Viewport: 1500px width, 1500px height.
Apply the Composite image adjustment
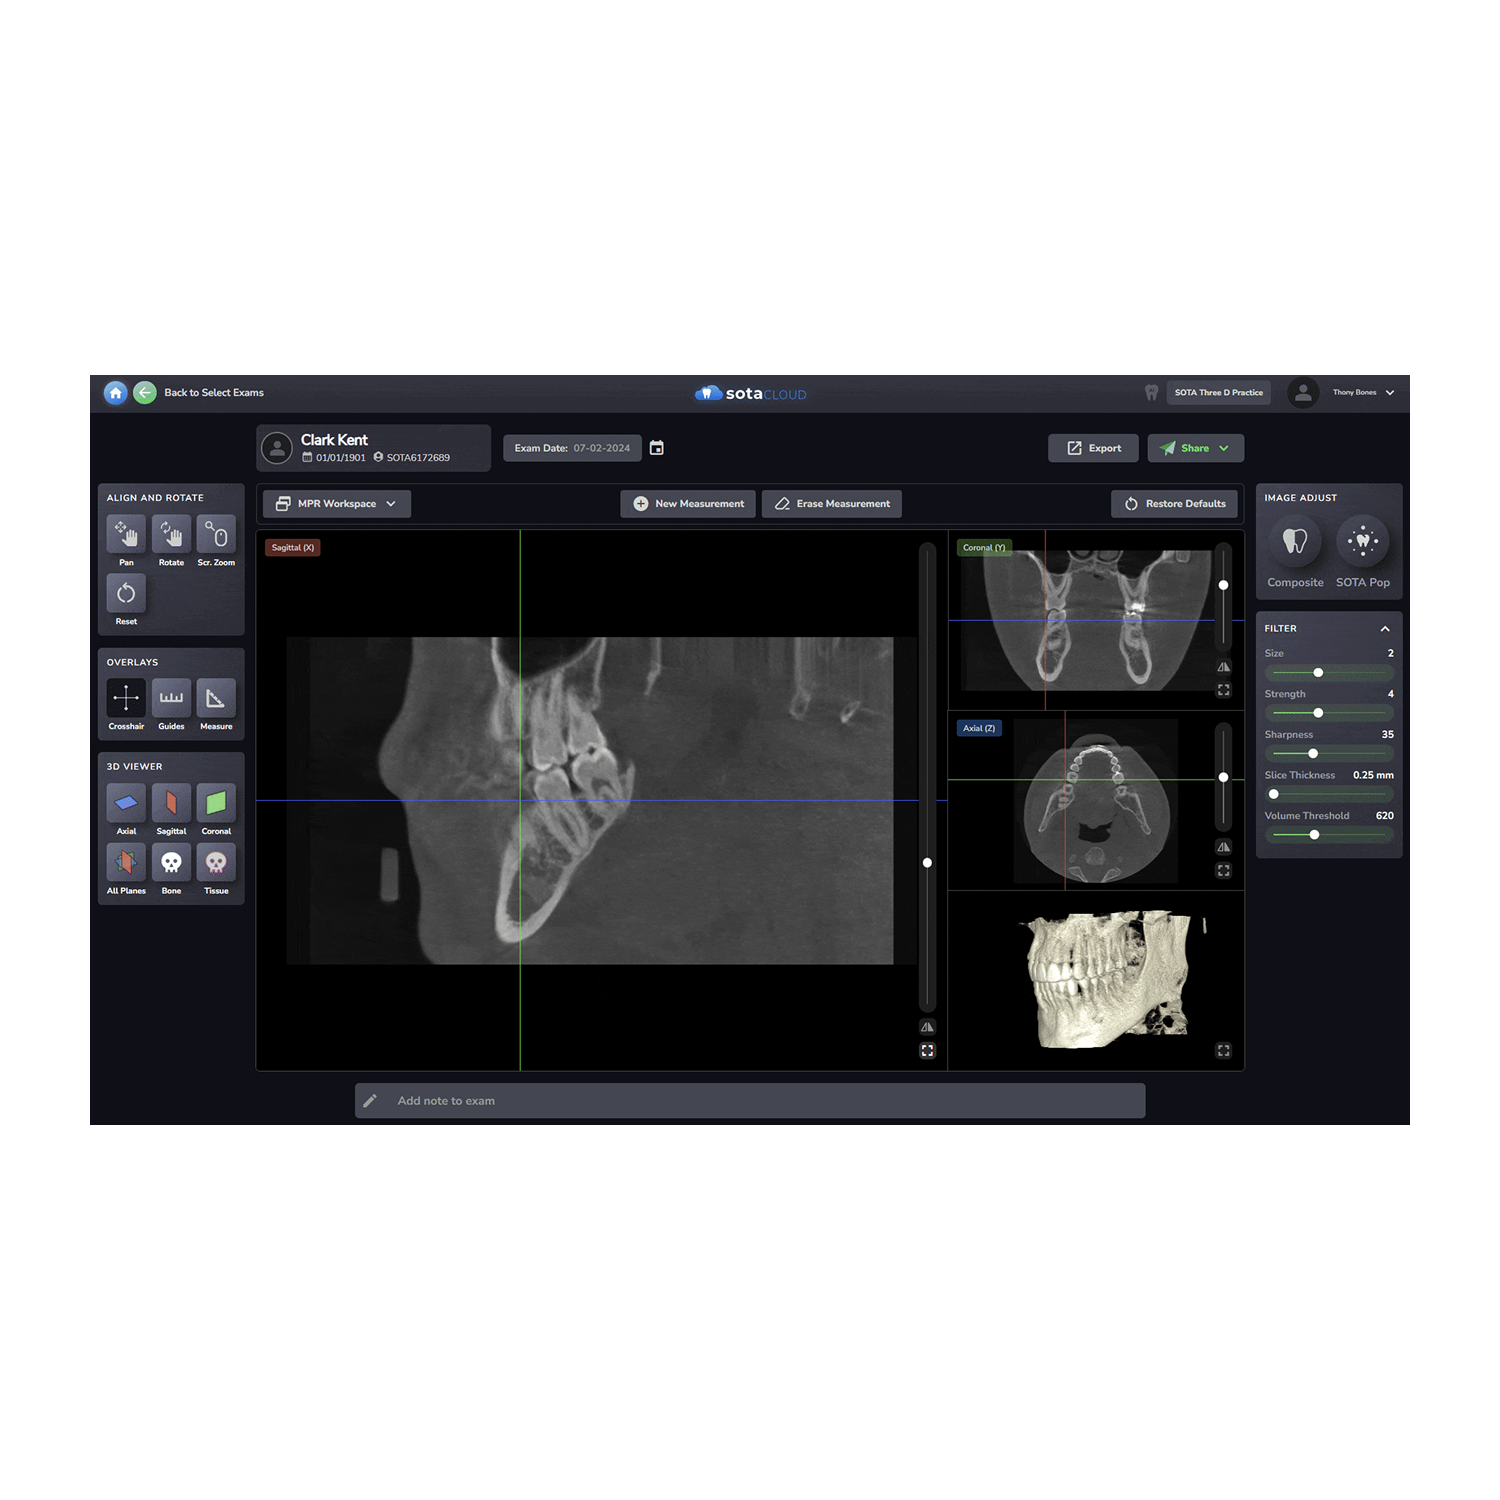point(1295,541)
